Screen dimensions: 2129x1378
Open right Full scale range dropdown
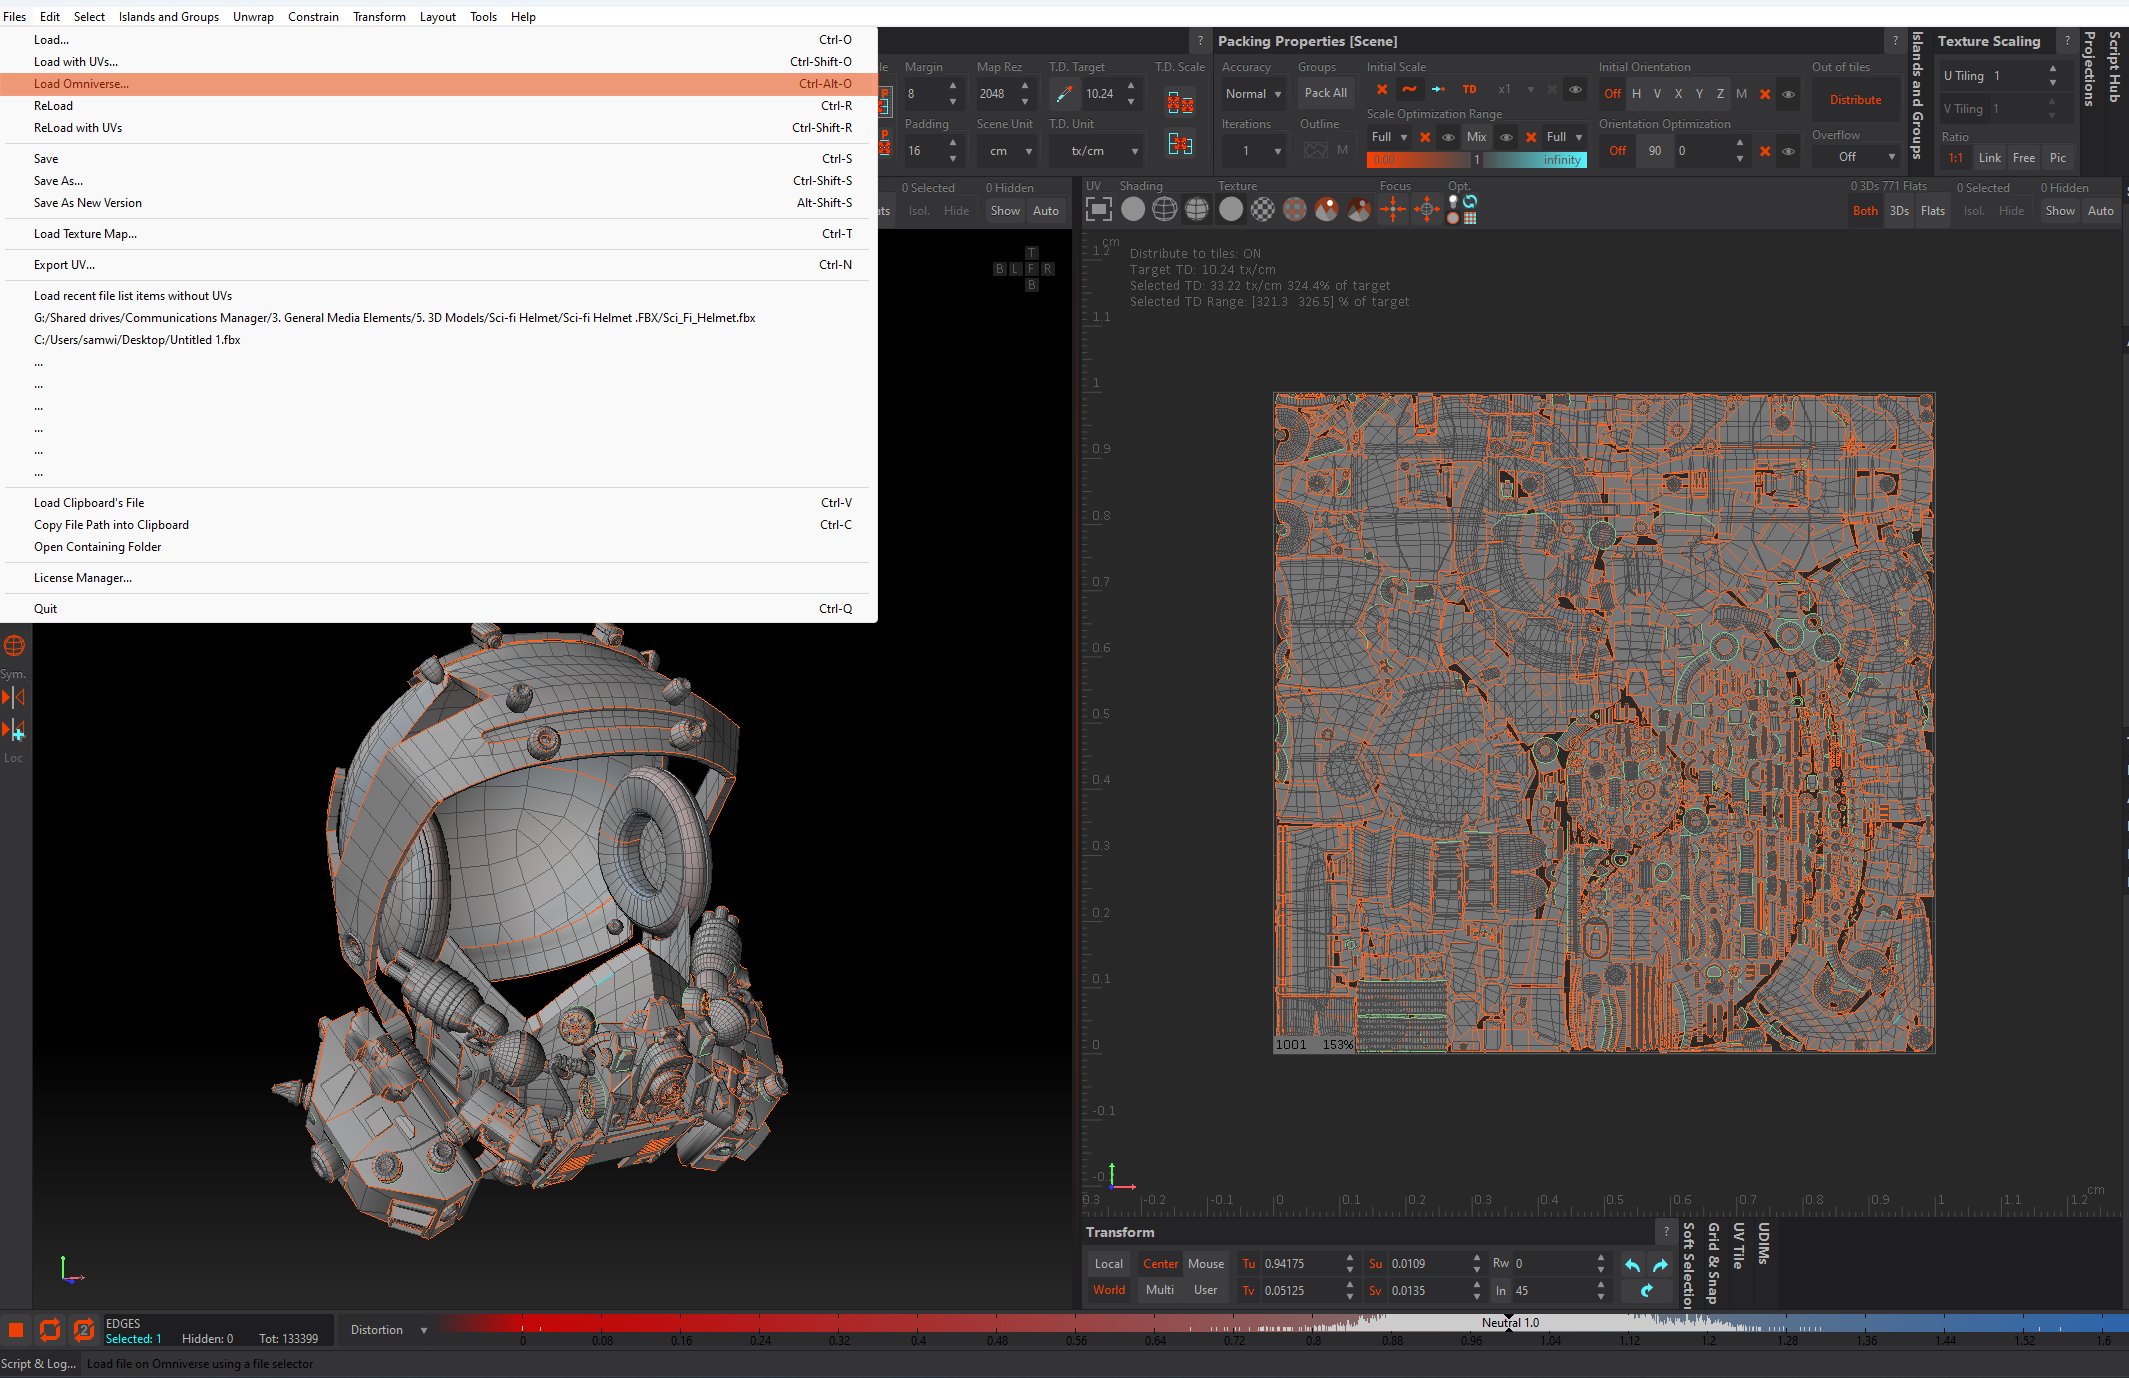1565,137
